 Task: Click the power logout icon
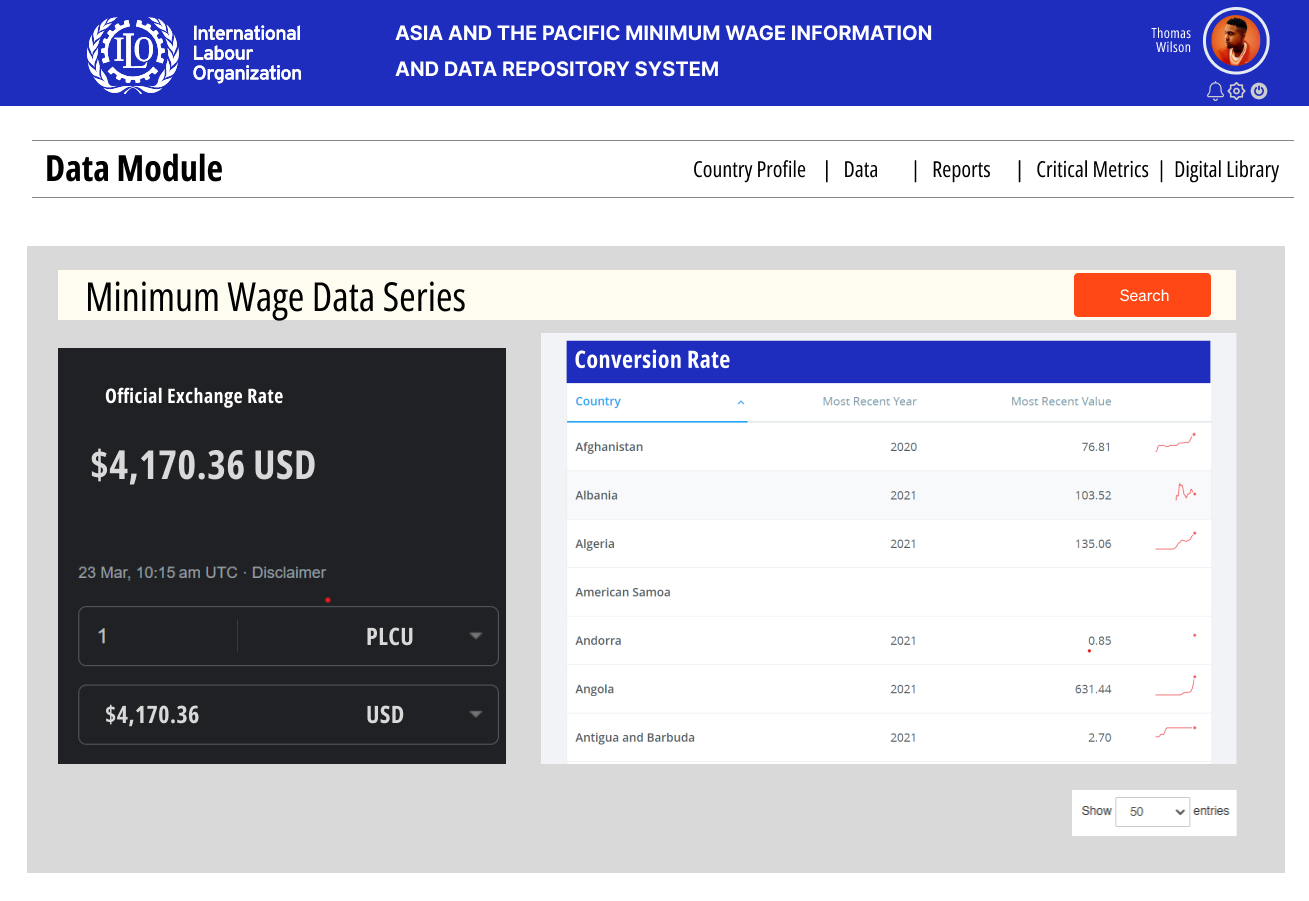(x=1259, y=91)
